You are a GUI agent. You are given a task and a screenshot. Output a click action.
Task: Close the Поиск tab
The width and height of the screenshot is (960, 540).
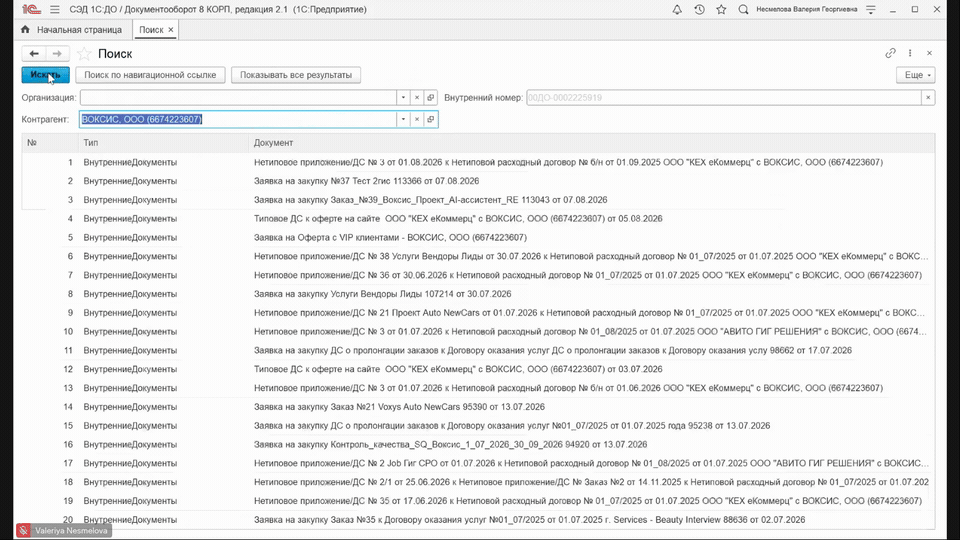click(171, 29)
